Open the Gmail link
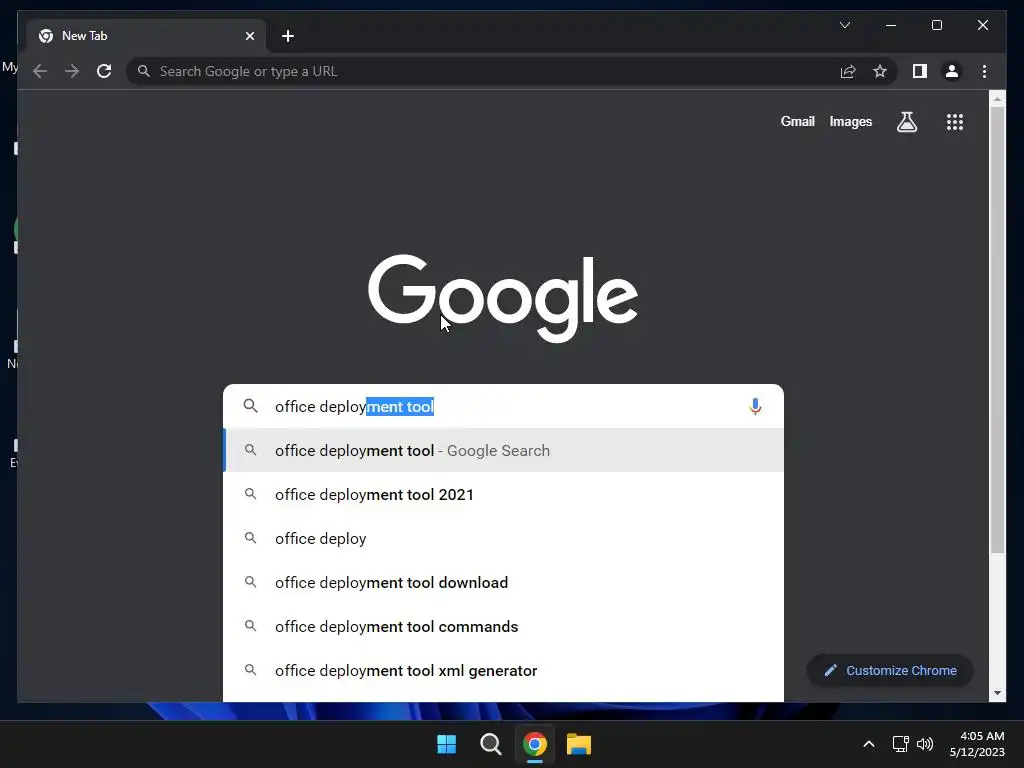1024x768 pixels. pyautogui.click(x=797, y=121)
